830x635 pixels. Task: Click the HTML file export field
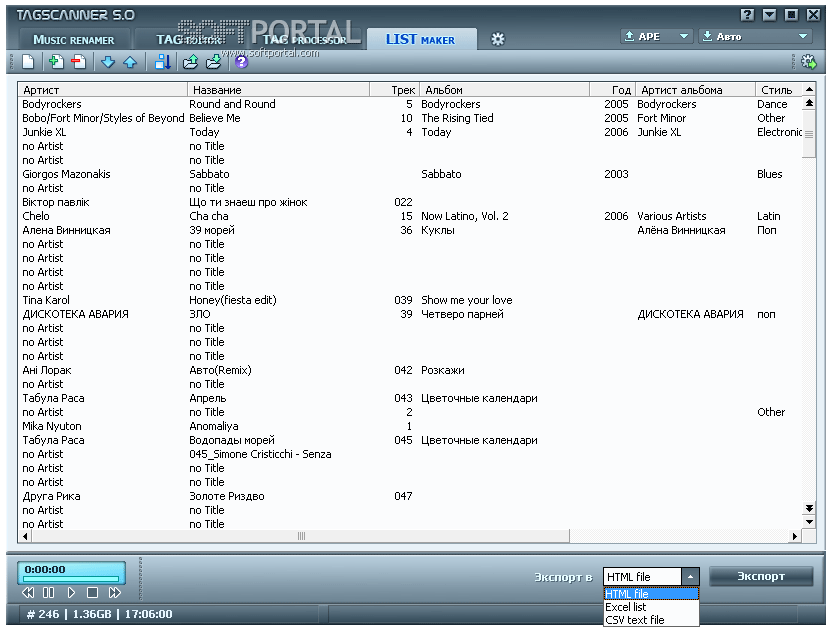tap(643, 577)
